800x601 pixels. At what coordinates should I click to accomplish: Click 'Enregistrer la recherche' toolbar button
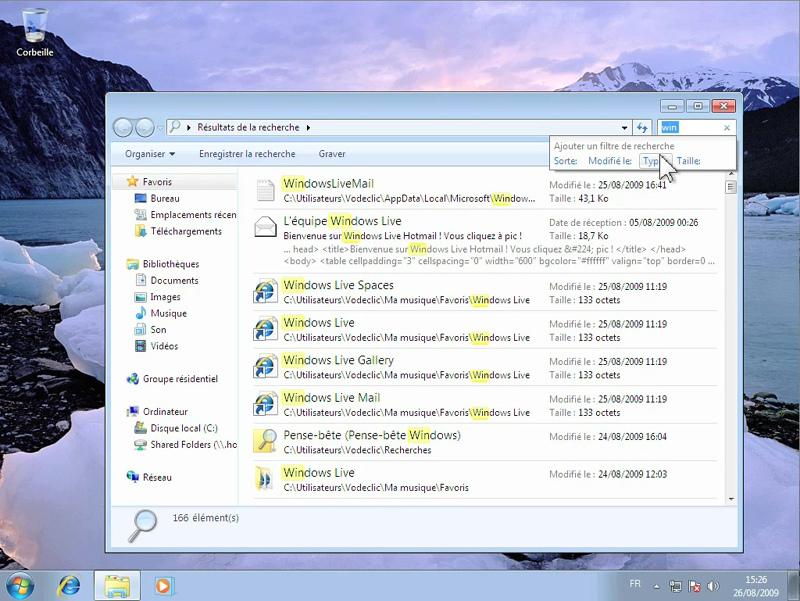247,154
